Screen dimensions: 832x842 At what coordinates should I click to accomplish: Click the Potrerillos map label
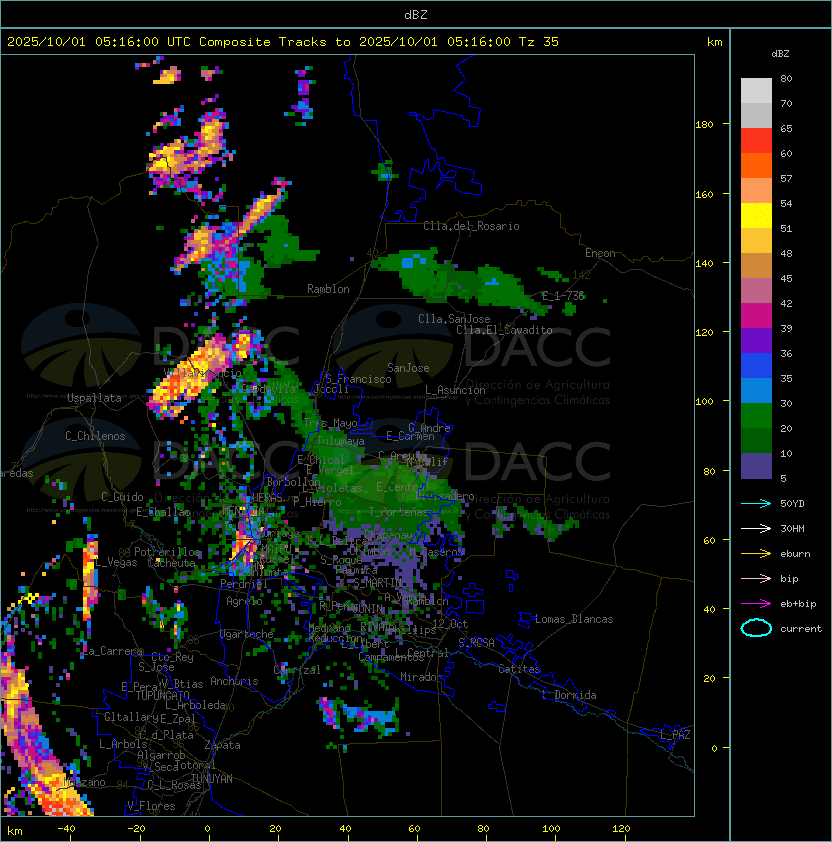click(x=167, y=552)
